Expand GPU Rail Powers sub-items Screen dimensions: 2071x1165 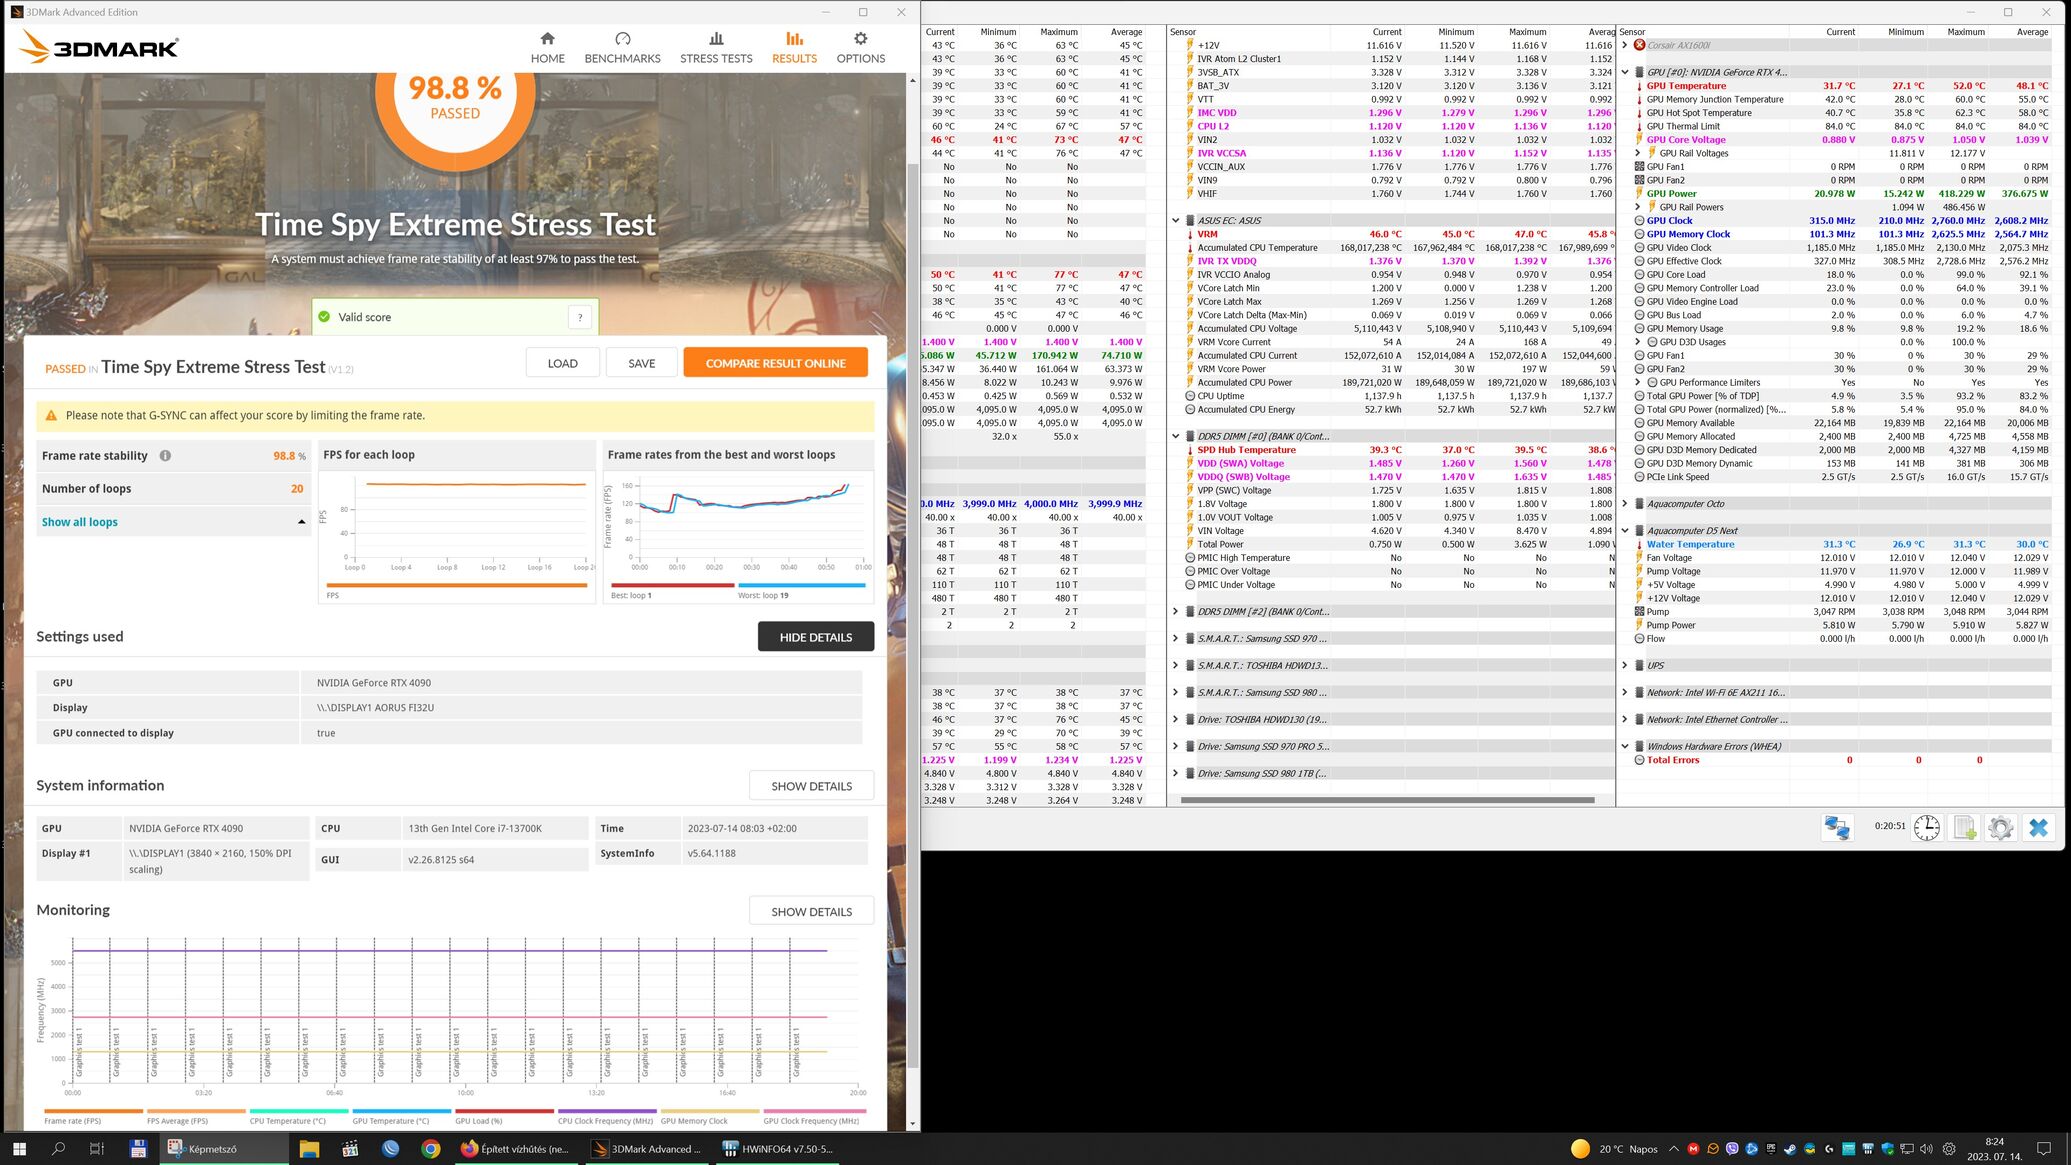pyautogui.click(x=1638, y=207)
